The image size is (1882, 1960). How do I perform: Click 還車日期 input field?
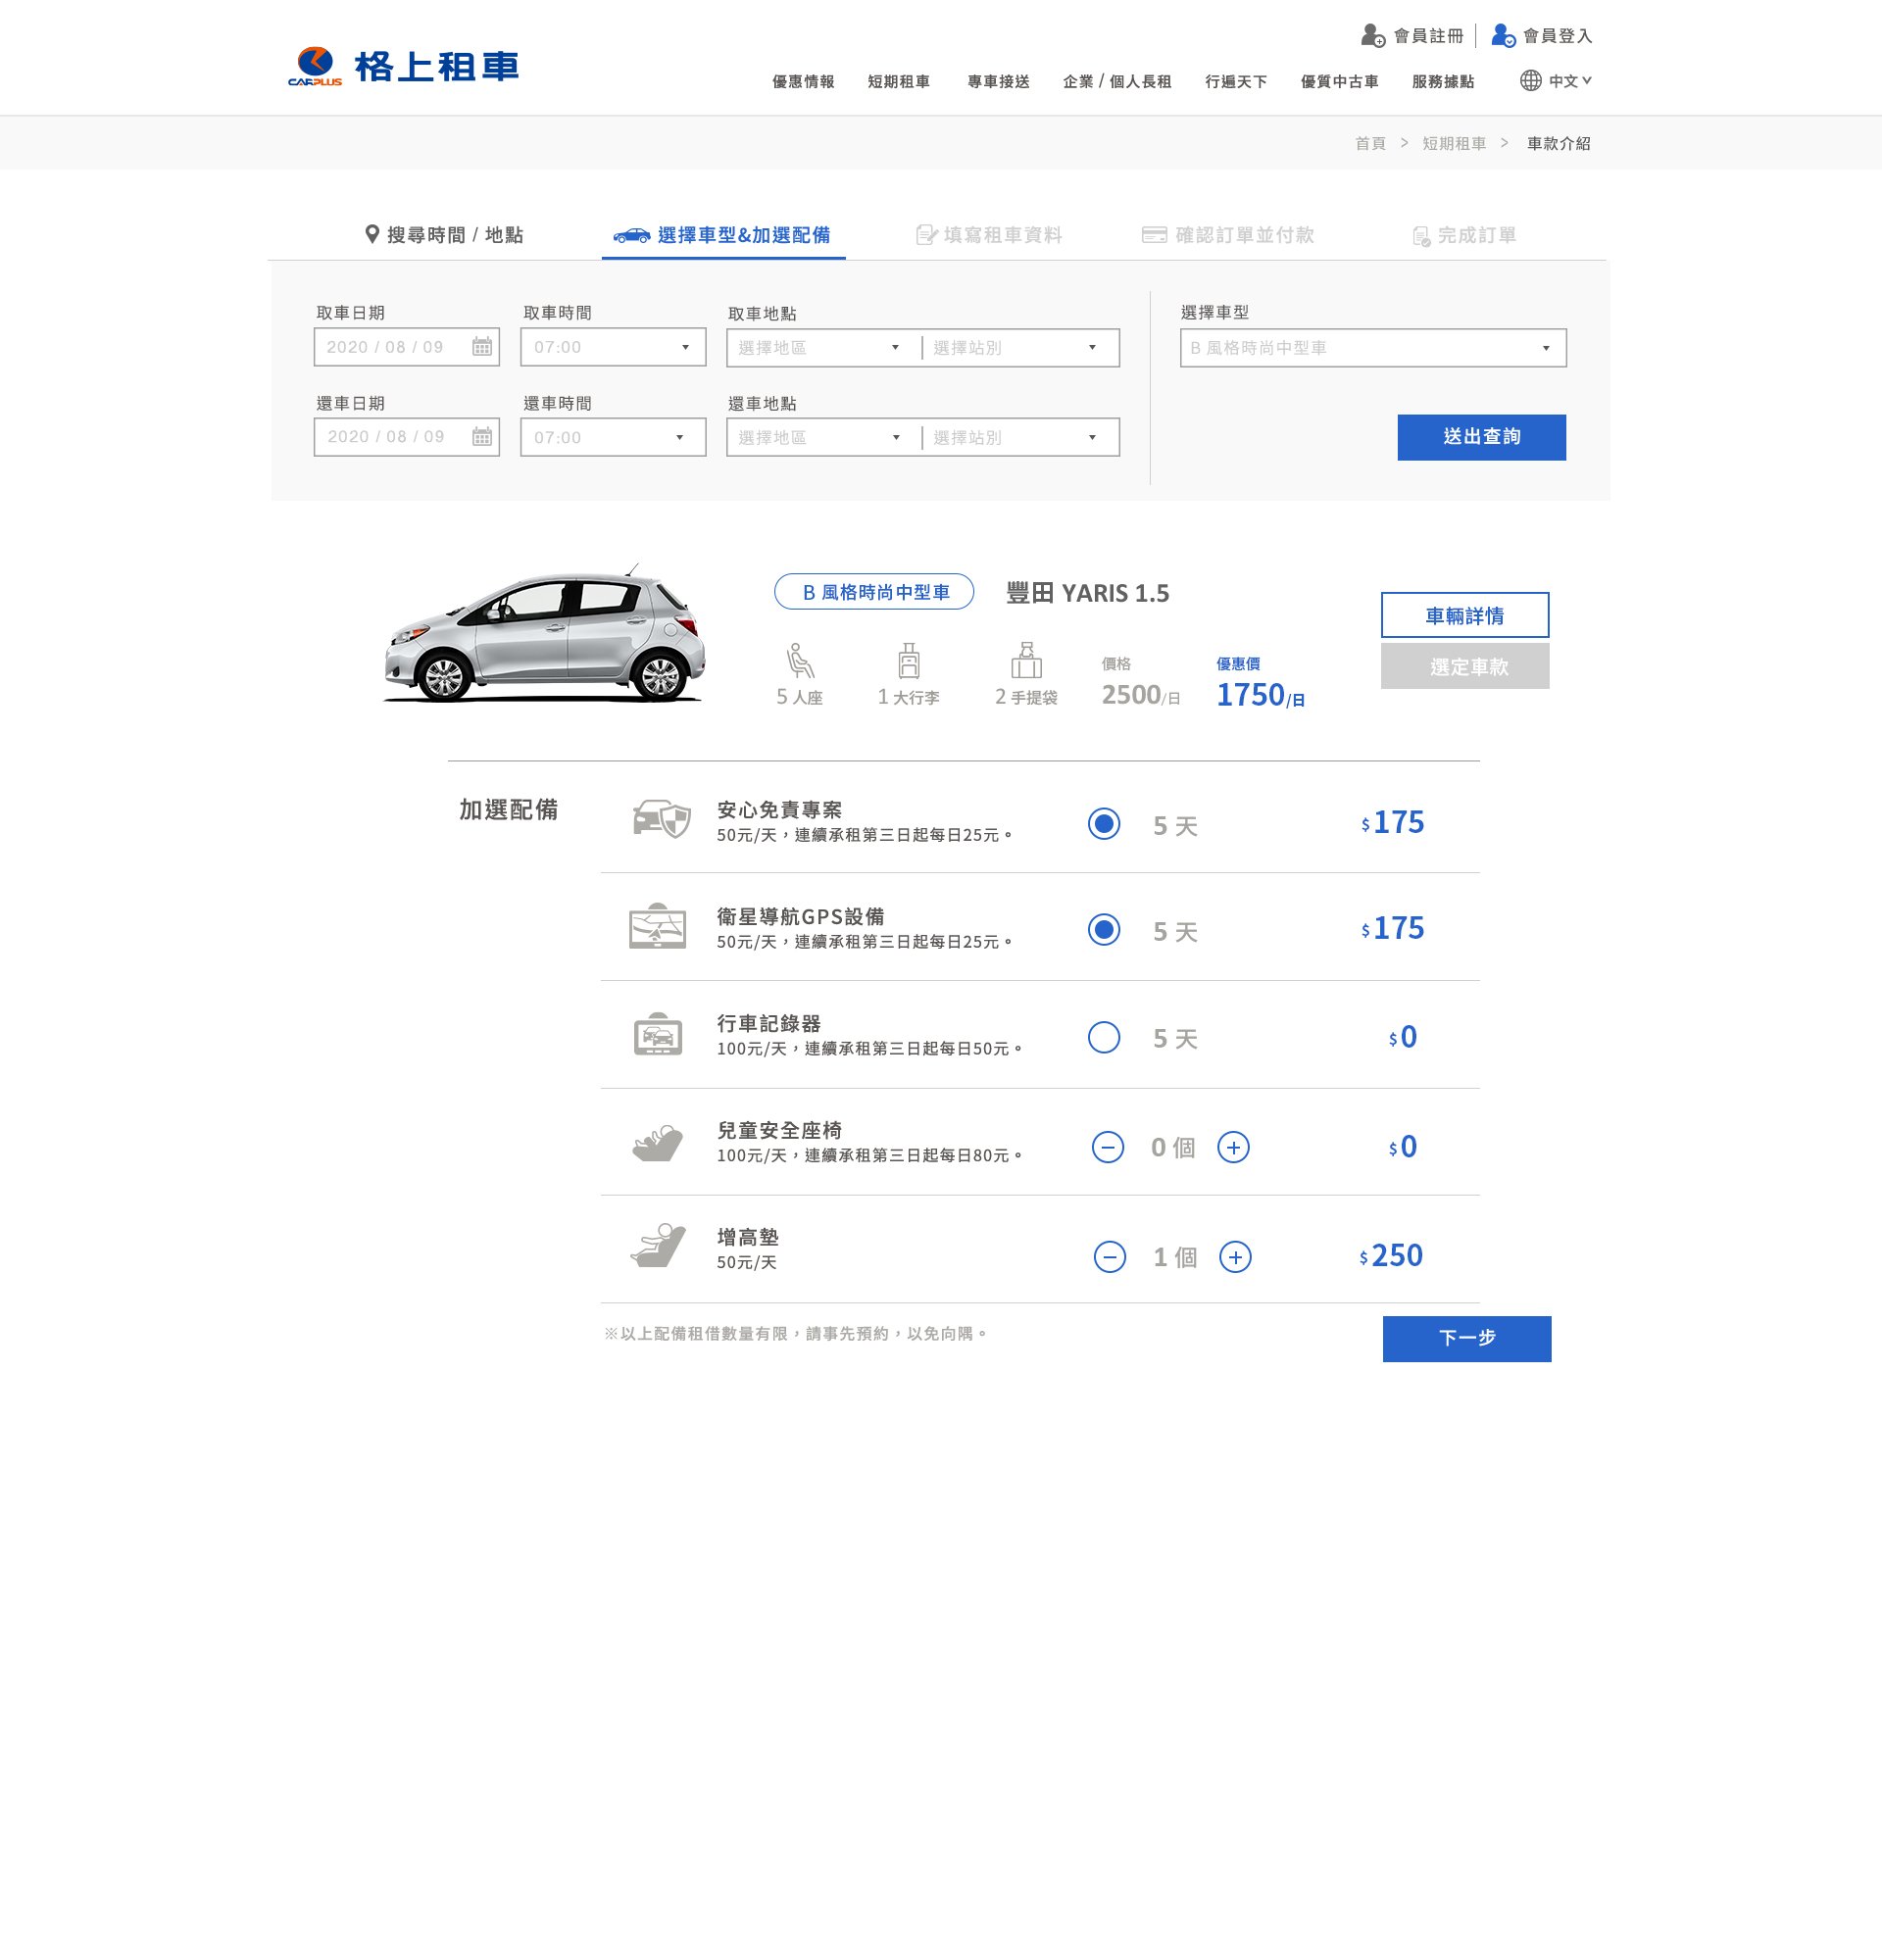407,437
